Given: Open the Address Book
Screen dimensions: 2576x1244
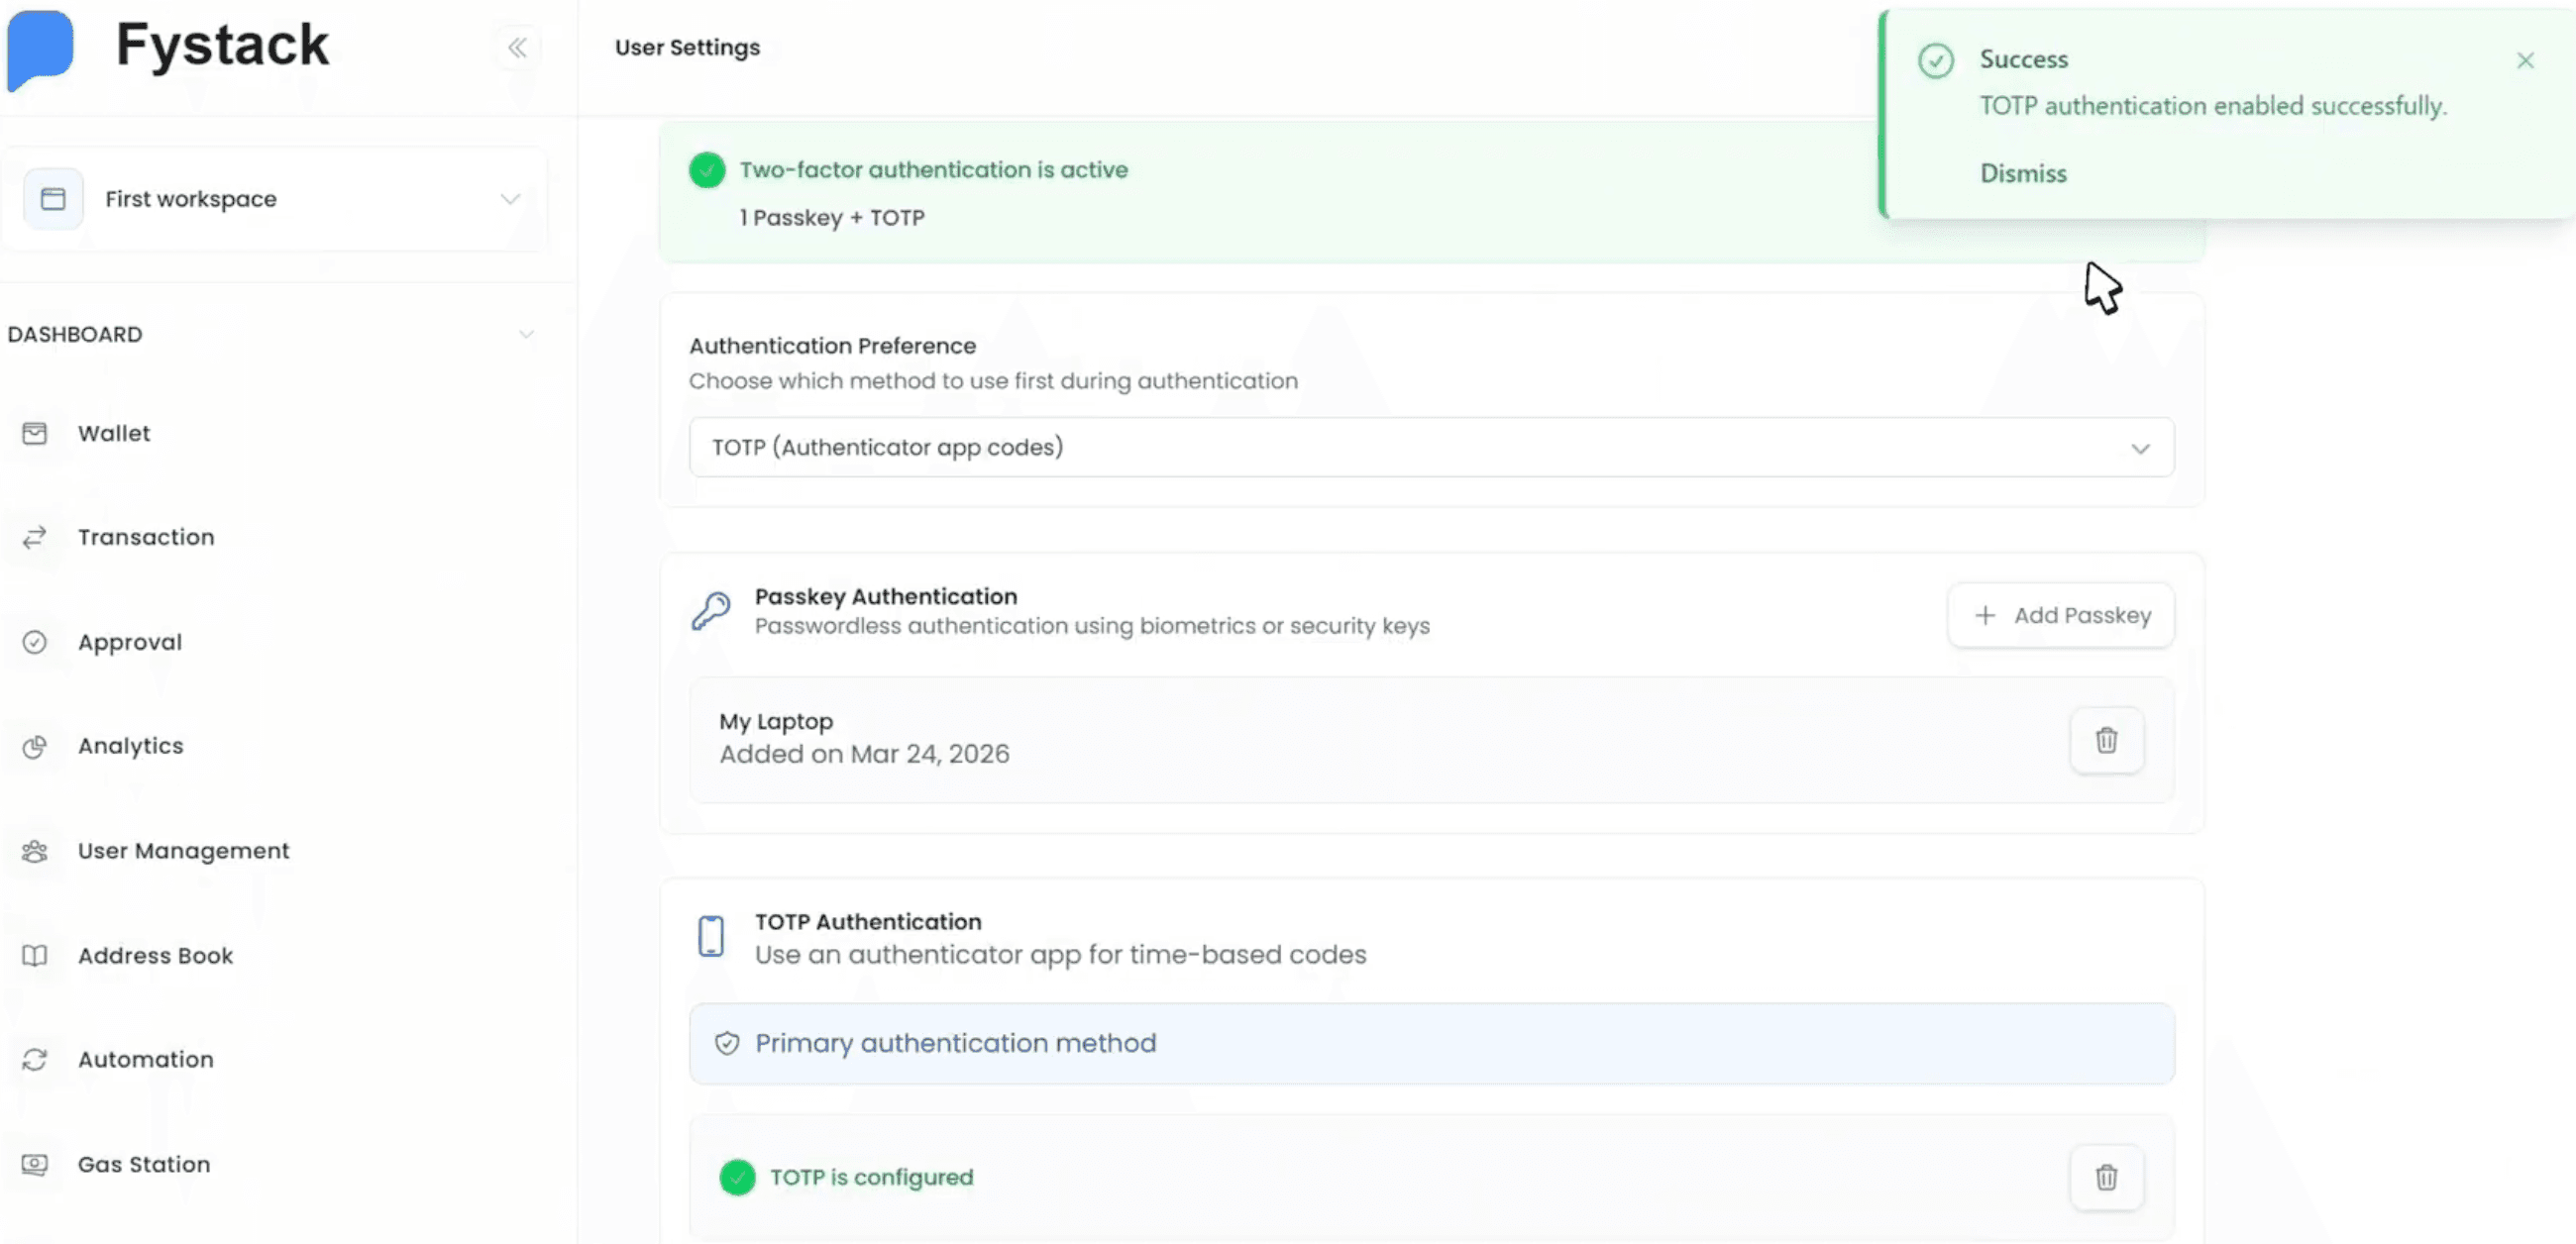Looking at the screenshot, I should [x=156, y=955].
